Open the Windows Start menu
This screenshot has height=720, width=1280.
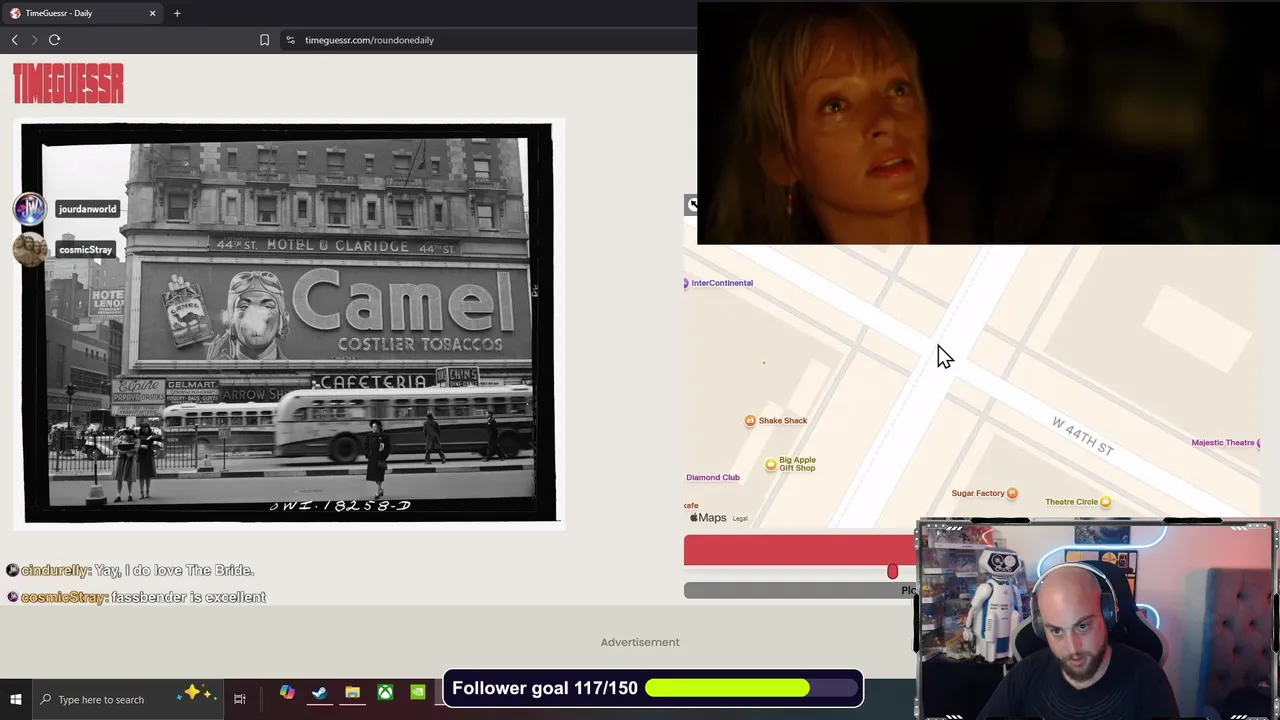(x=16, y=699)
